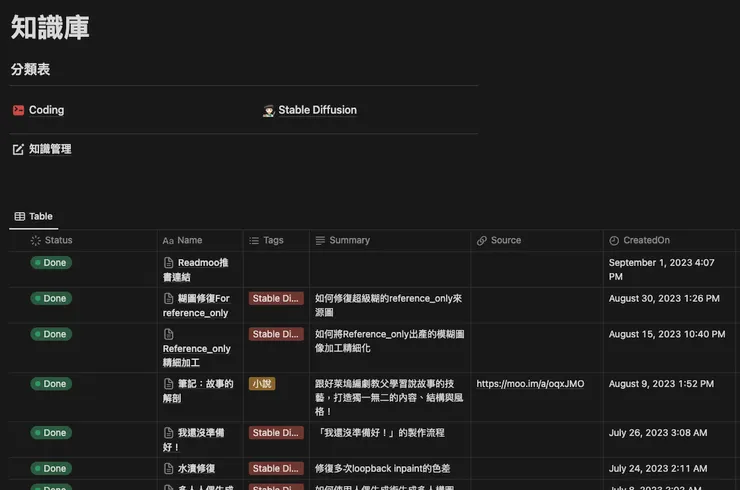Image resolution: width=740 pixels, height=490 pixels.
Task: Click the Done status for 水漬修復 row
Action: tap(51, 468)
